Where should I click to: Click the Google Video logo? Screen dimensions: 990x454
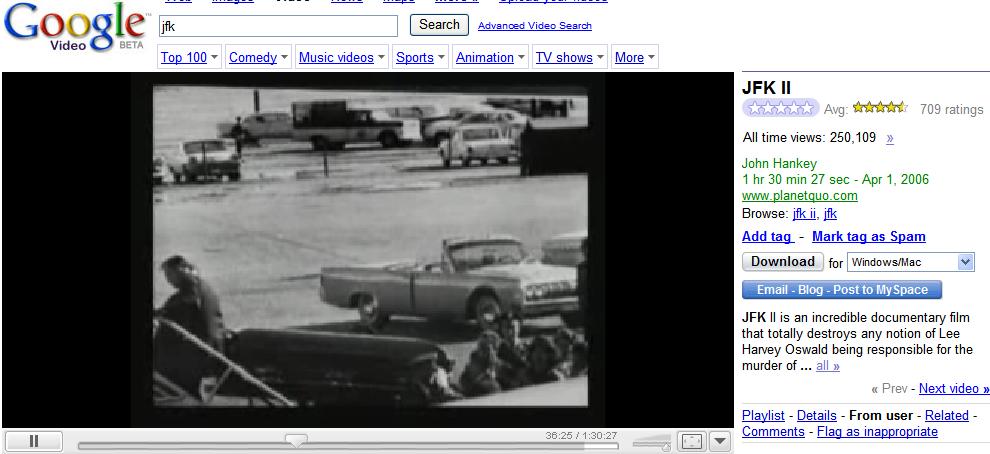pos(75,27)
